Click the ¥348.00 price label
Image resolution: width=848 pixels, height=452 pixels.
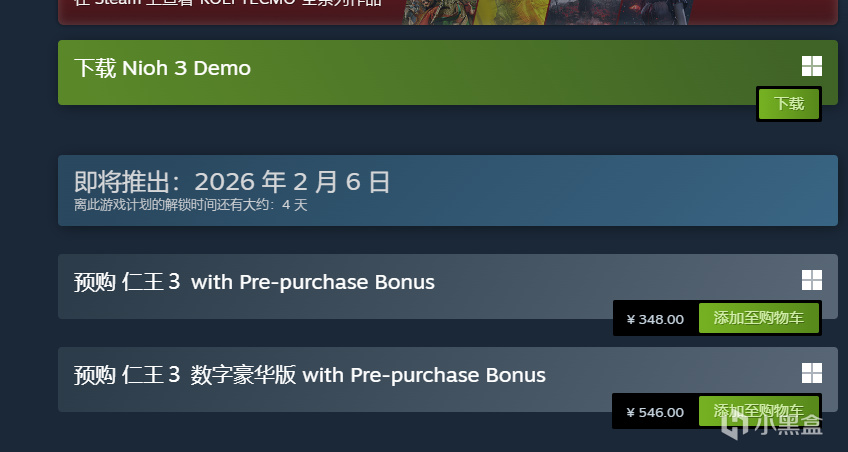point(655,319)
